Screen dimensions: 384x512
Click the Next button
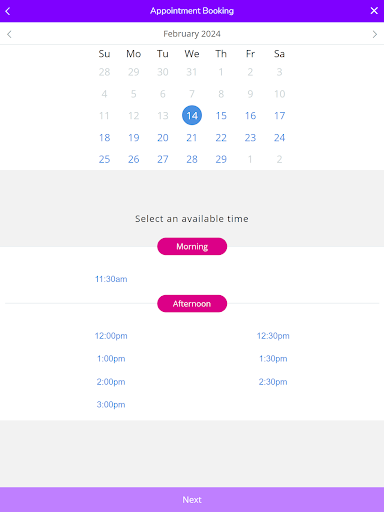tap(192, 500)
